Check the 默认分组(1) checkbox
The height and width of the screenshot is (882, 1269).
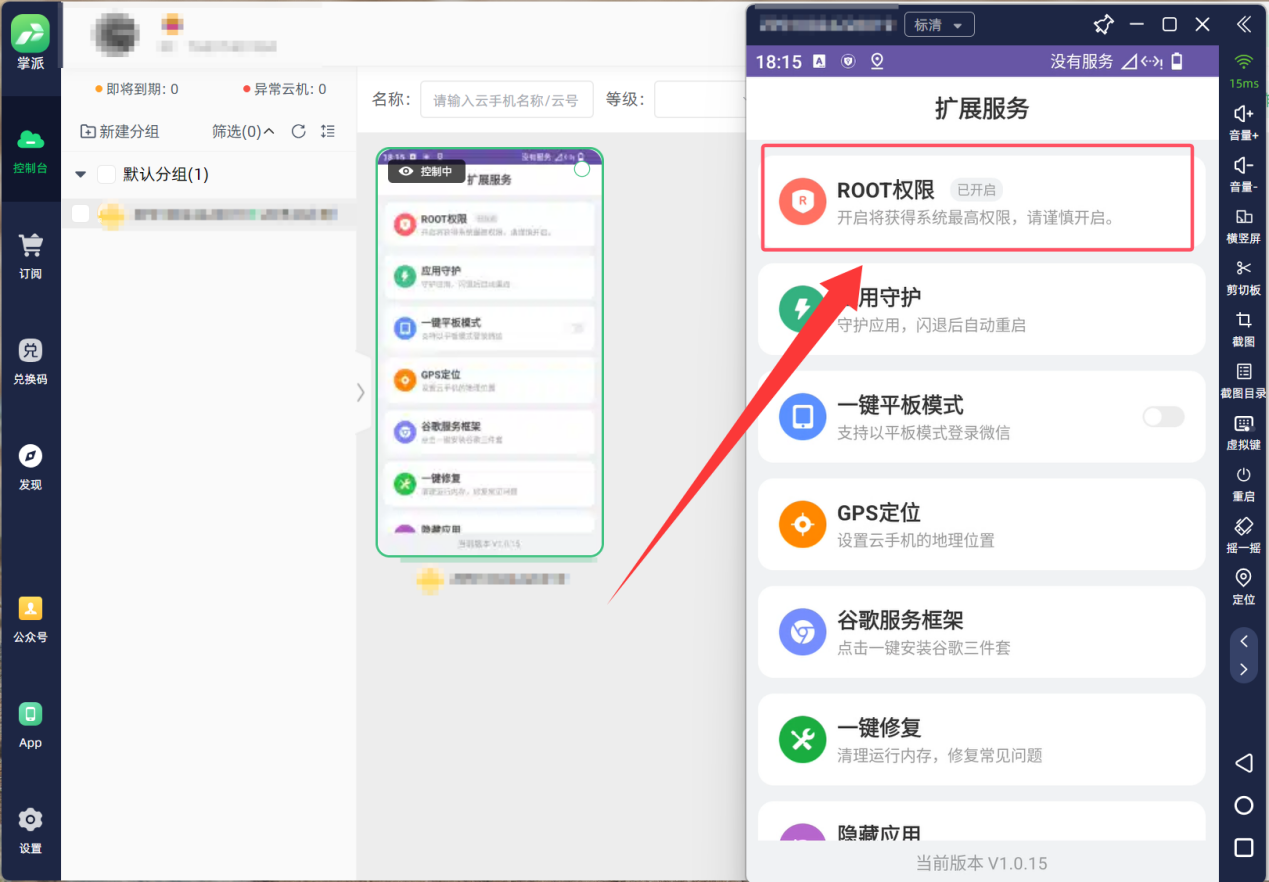click(106, 175)
